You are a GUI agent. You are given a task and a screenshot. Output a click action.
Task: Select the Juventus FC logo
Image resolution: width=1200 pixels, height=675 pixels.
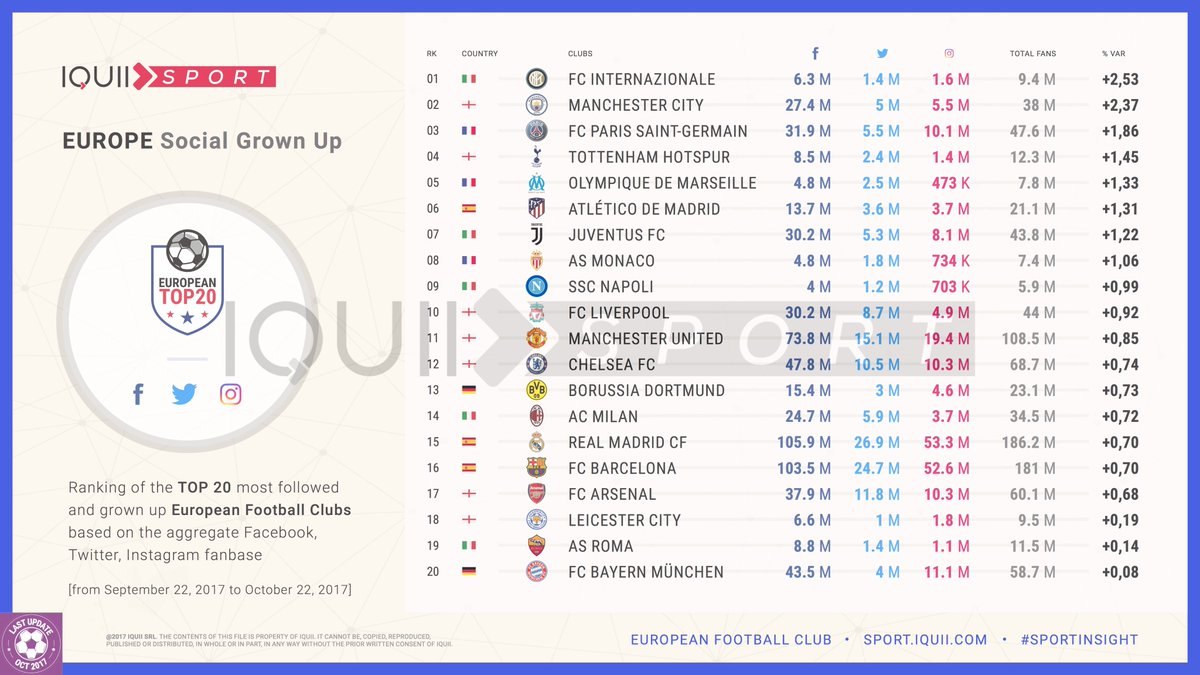[x=537, y=235]
